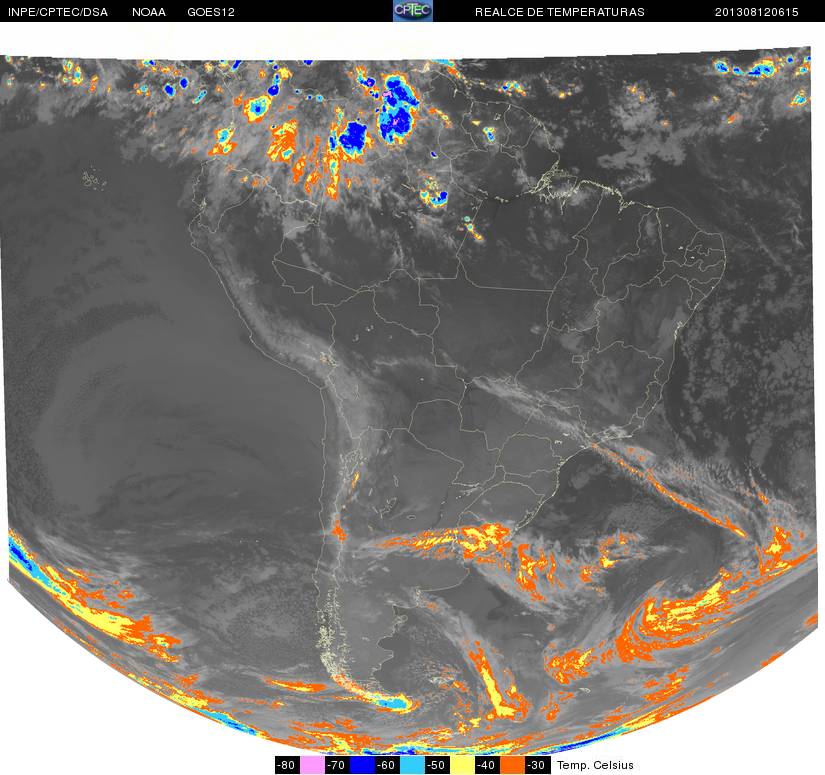825x775 pixels.
Task: Click the yellow legend swatch after -50
Action: pos(462,765)
